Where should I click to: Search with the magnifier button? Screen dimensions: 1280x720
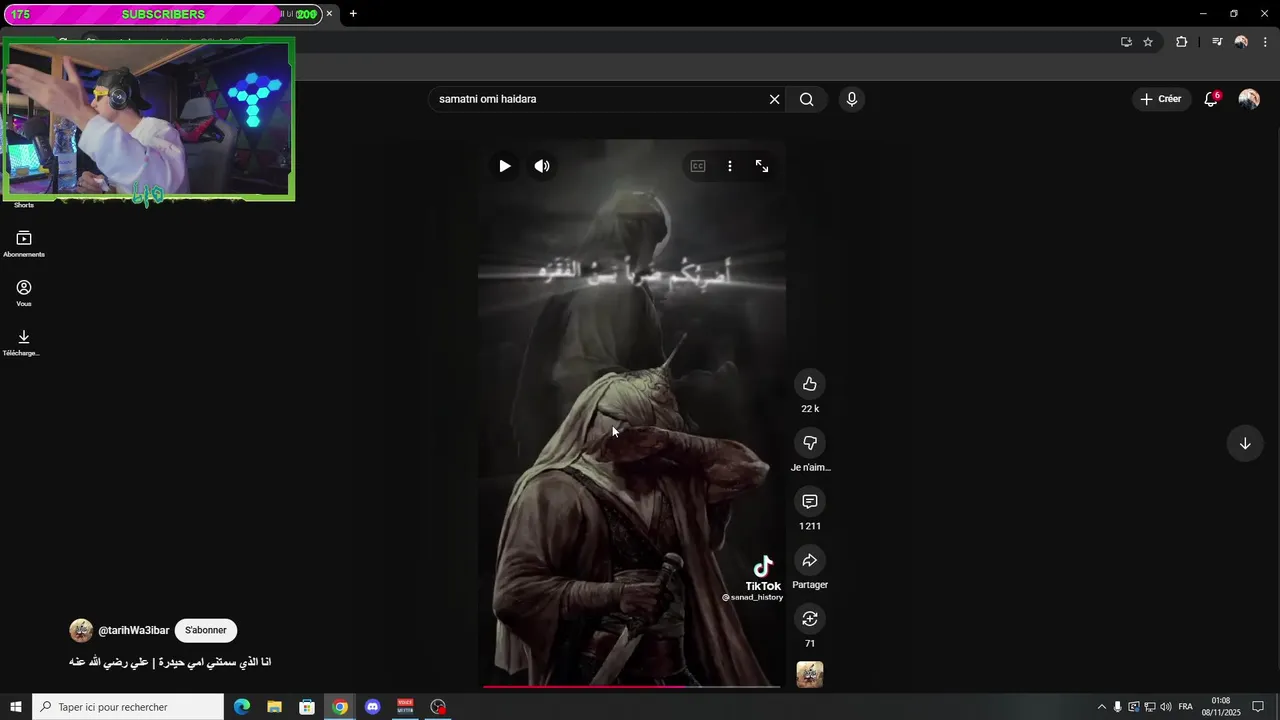pos(806,99)
